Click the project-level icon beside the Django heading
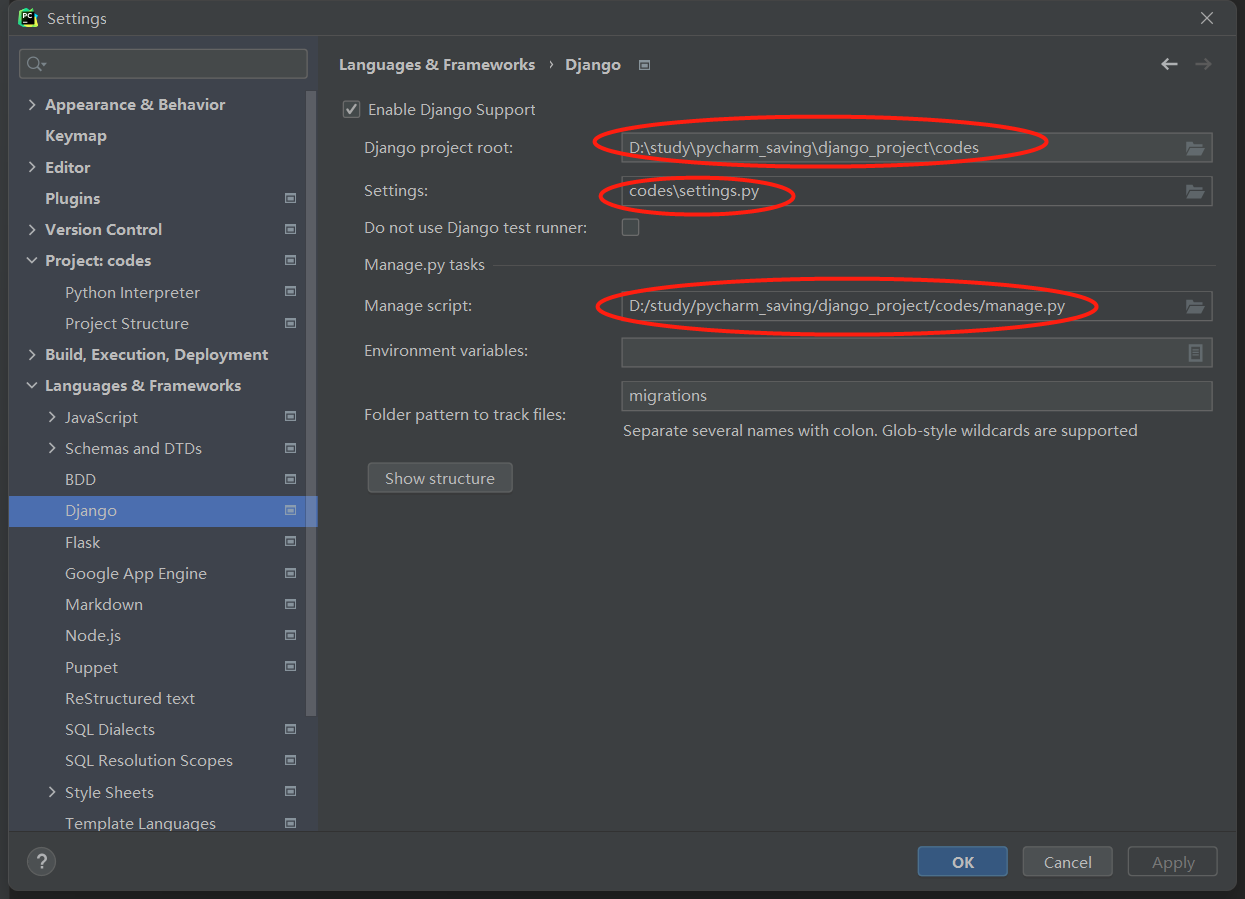 645,65
